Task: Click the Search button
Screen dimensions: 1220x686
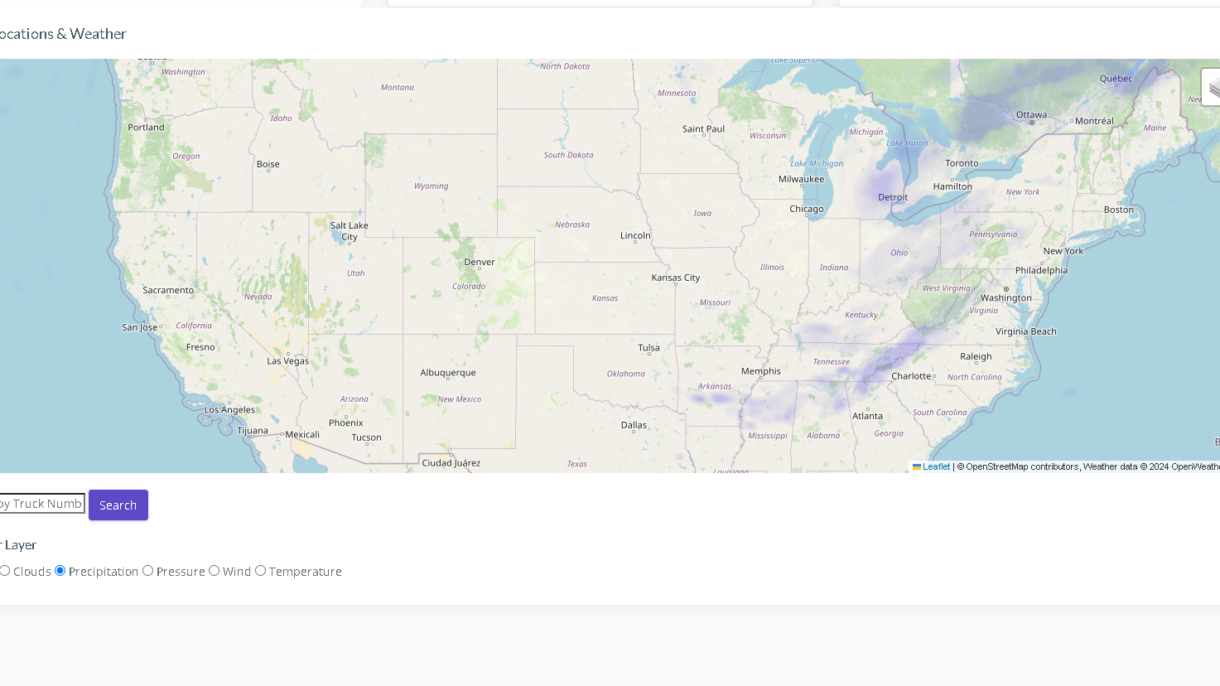Action: coord(118,505)
